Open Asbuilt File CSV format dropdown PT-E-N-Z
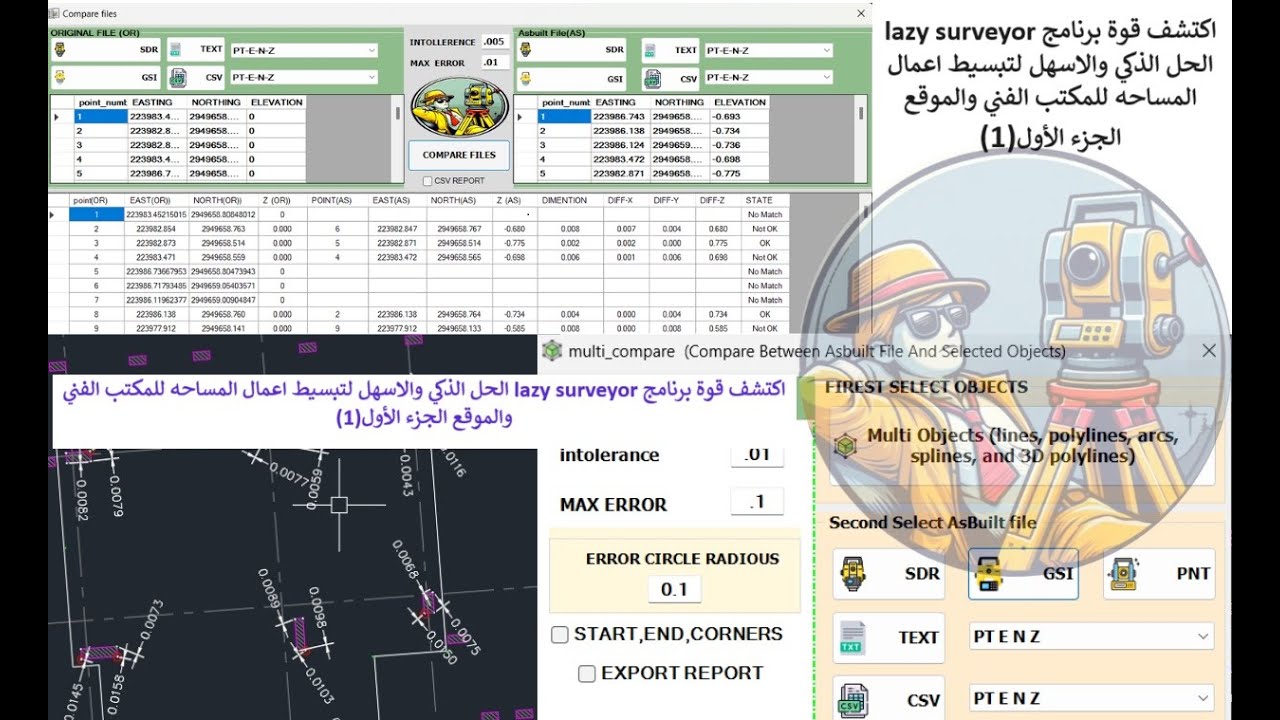 768,77
